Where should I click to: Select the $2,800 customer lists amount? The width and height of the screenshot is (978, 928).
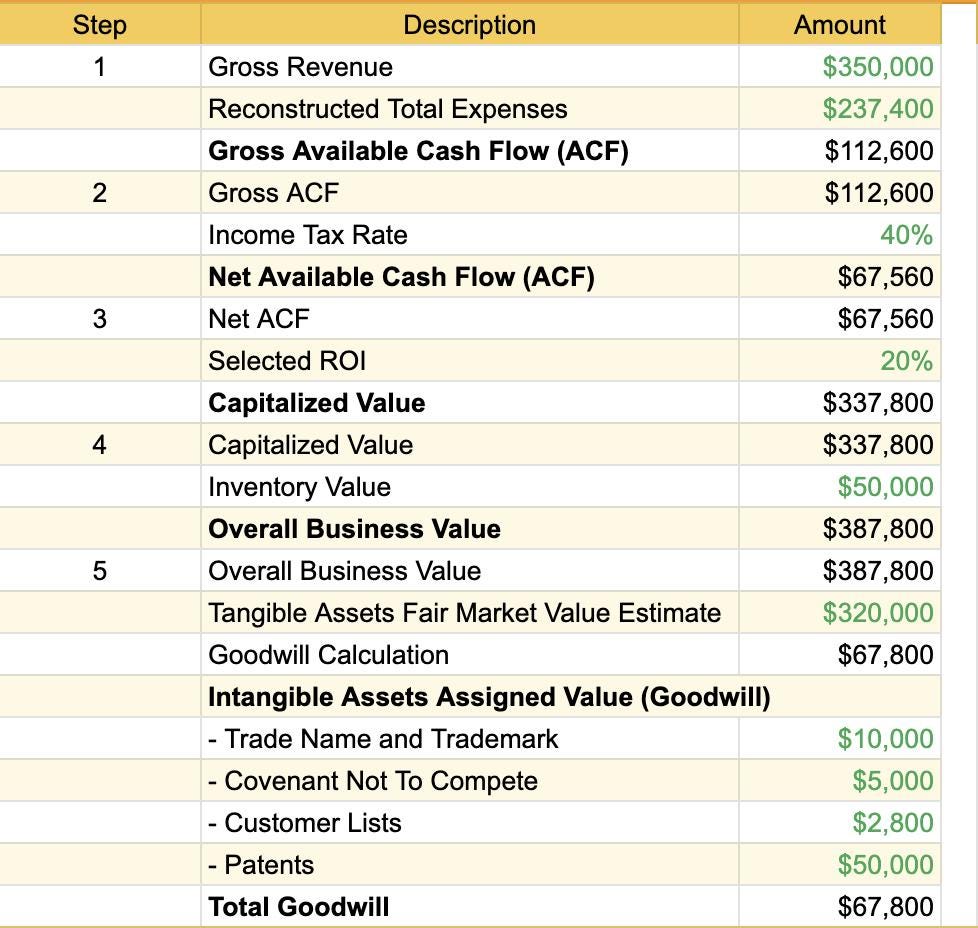click(891, 823)
